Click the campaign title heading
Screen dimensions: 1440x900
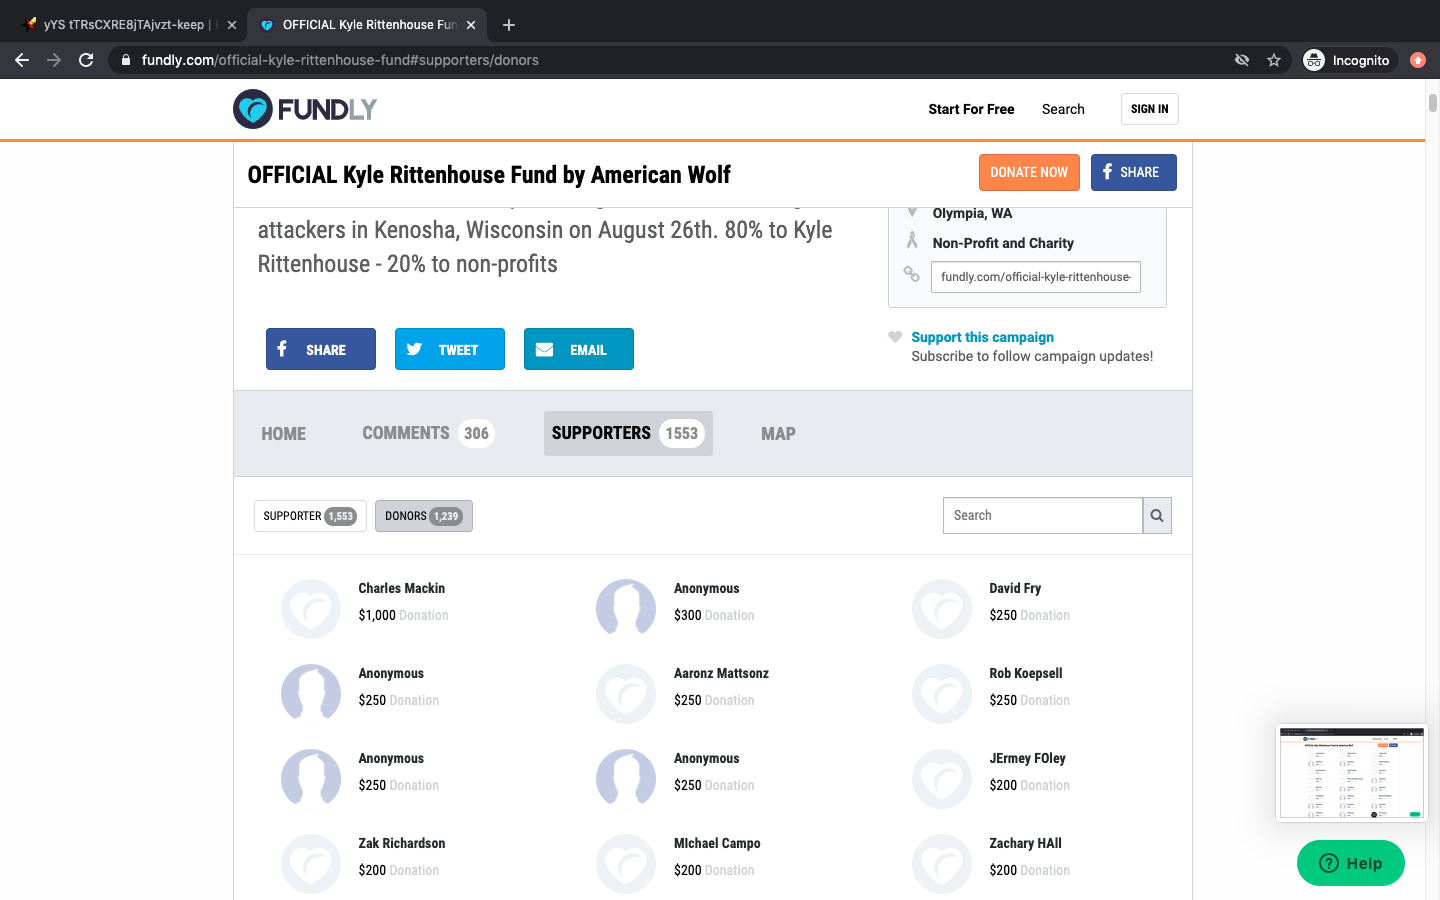point(489,175)
